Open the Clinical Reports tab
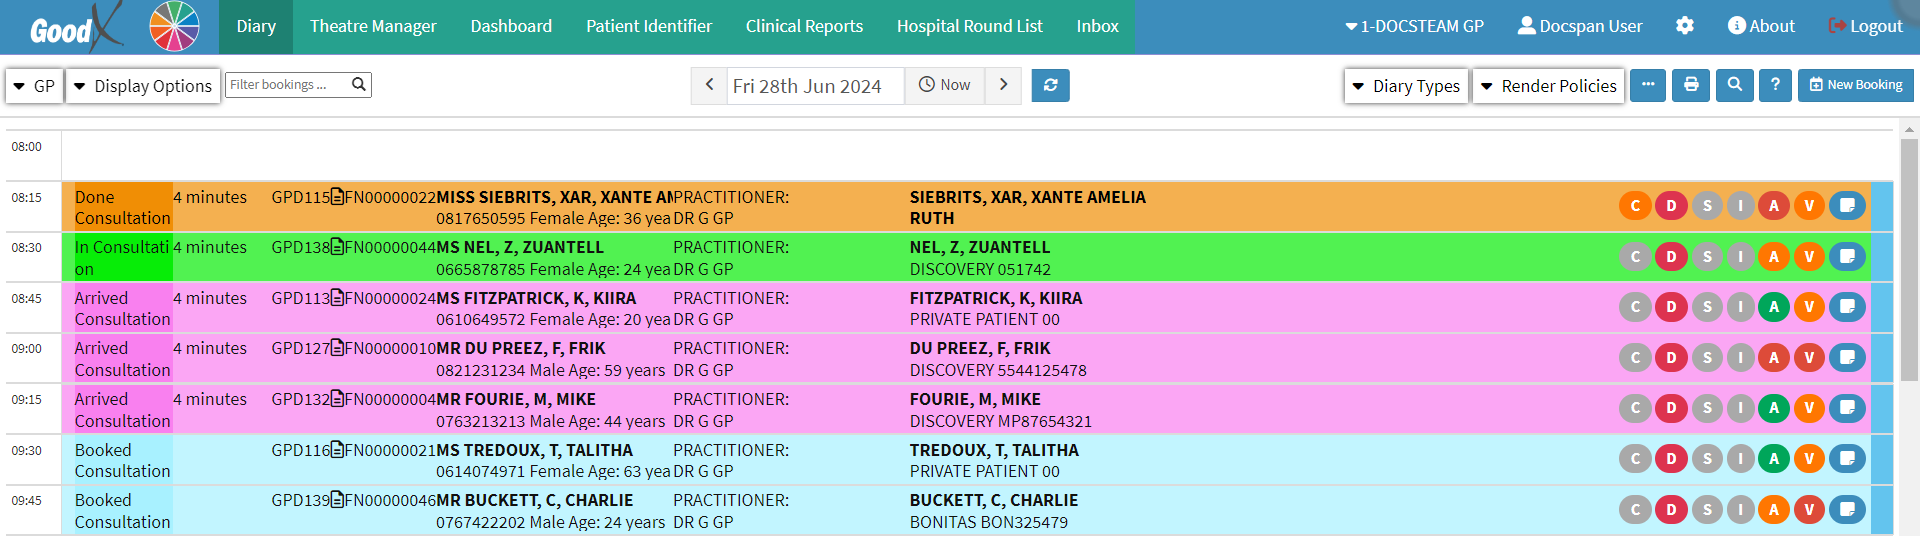The image size is (1920, 536). point(804,27)
